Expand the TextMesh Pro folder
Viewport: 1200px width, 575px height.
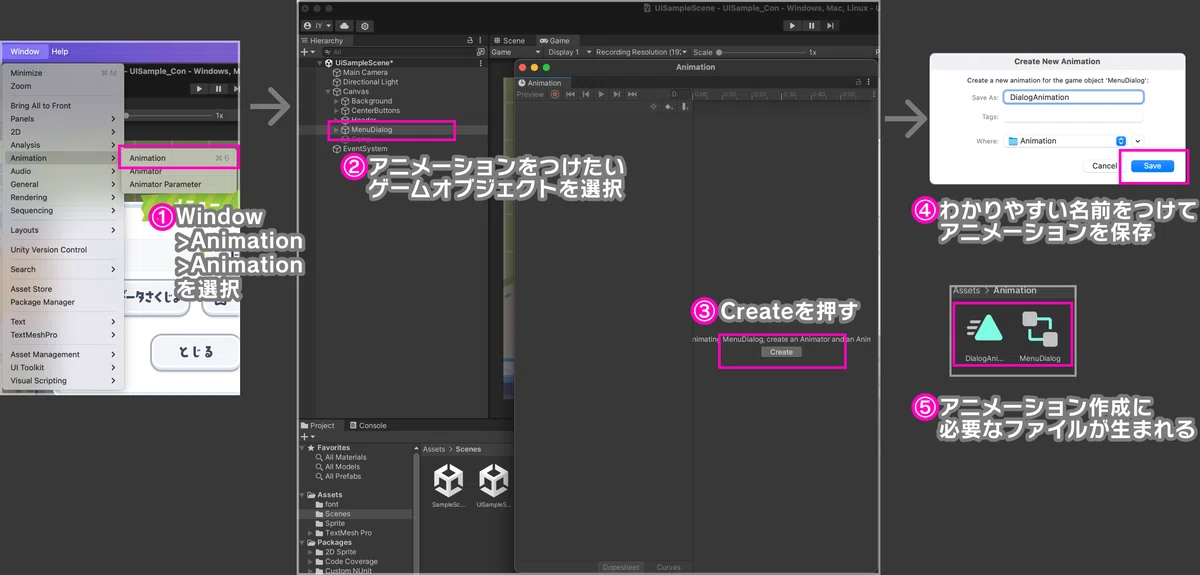click(310, 533)
